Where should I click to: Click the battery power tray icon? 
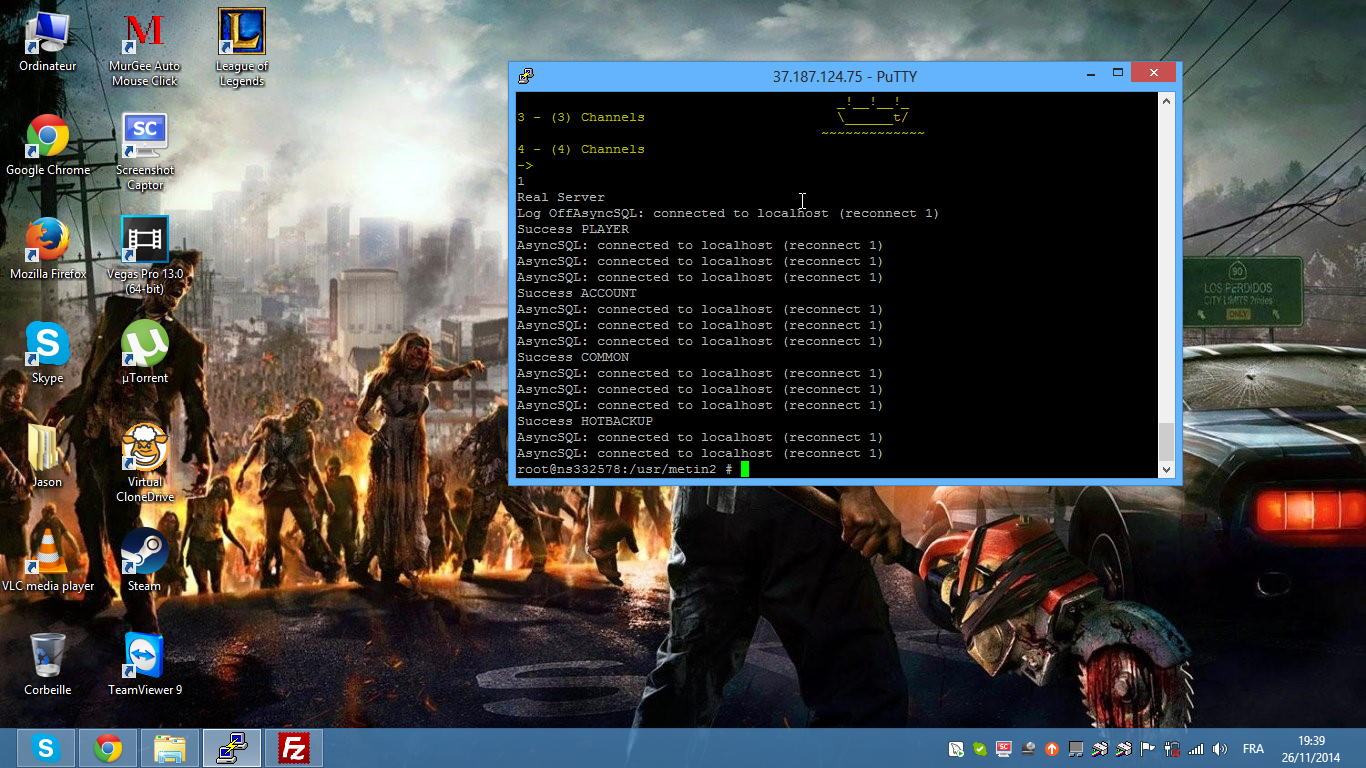[x=1172, y=749]
